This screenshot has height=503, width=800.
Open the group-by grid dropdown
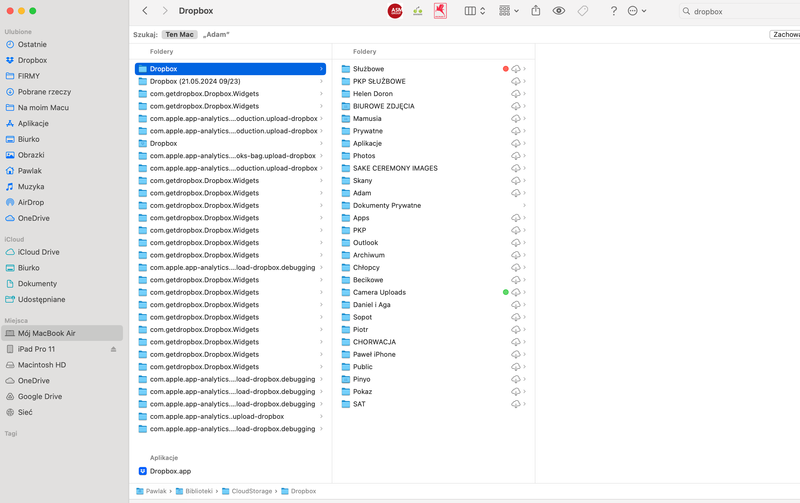tap(508, 11)
